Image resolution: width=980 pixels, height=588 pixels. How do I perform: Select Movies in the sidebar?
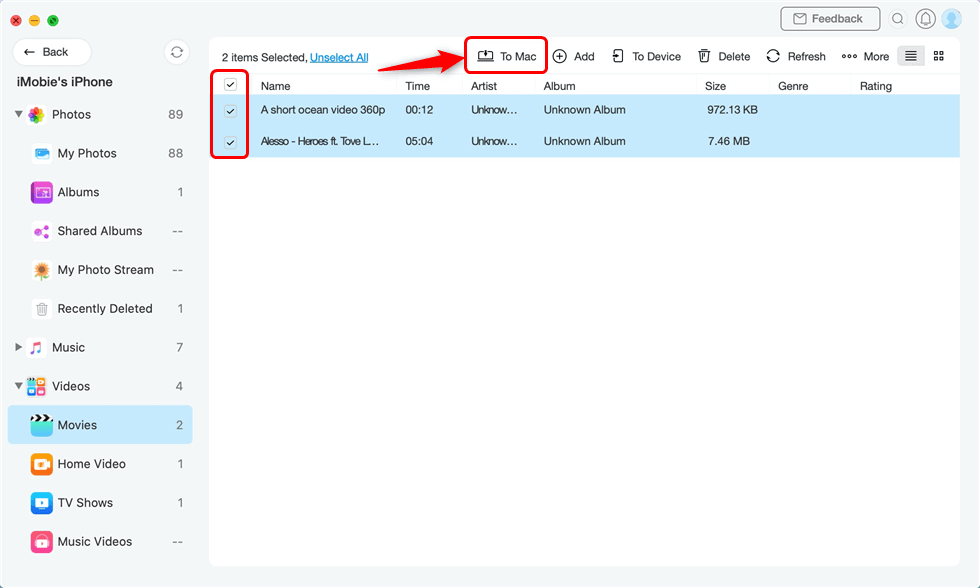100,425
